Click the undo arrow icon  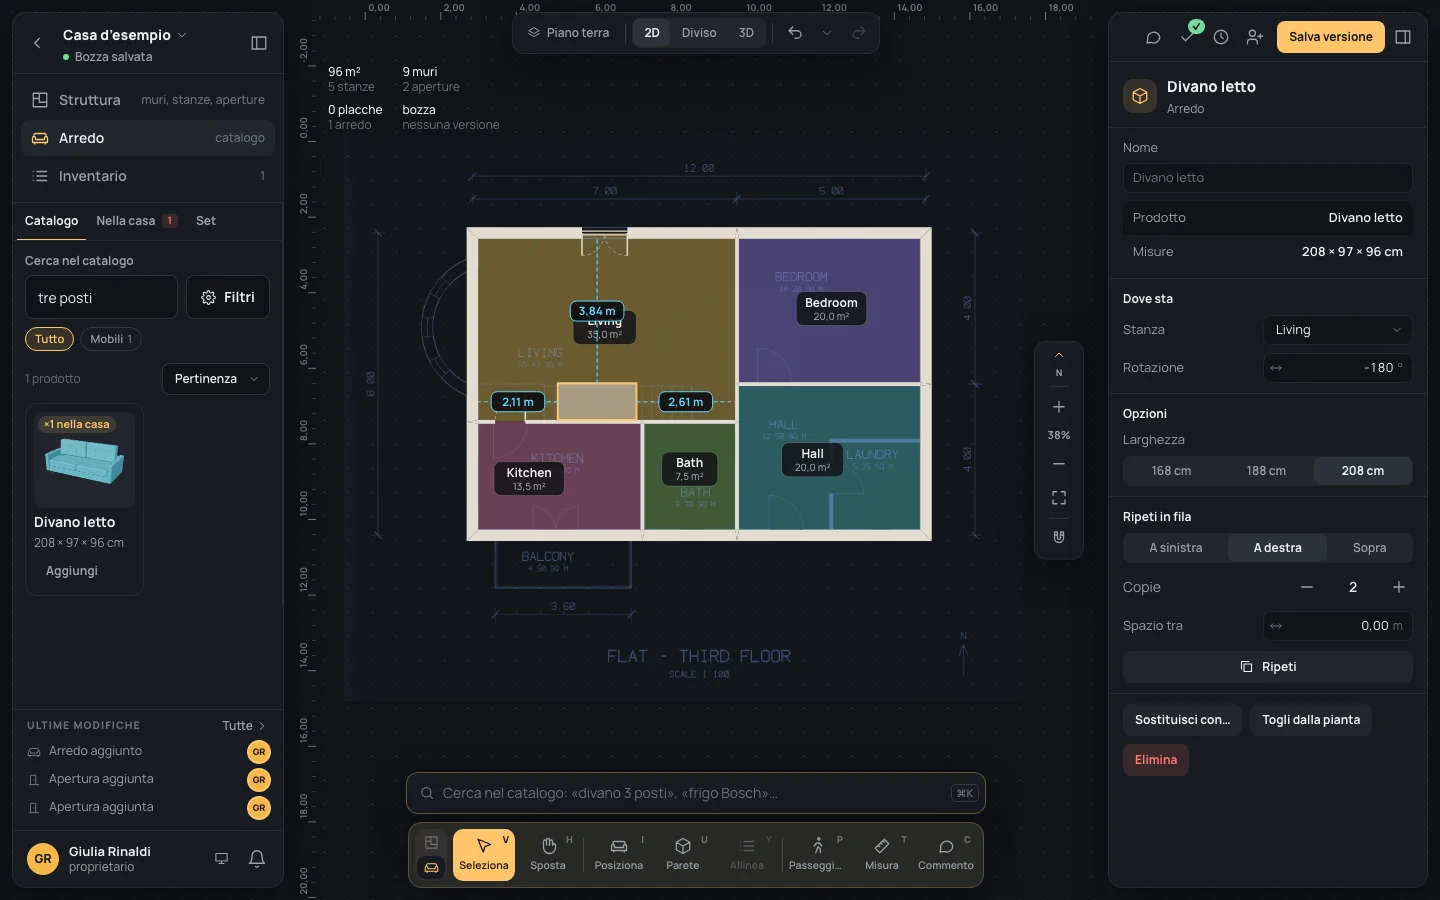(795, 33)
